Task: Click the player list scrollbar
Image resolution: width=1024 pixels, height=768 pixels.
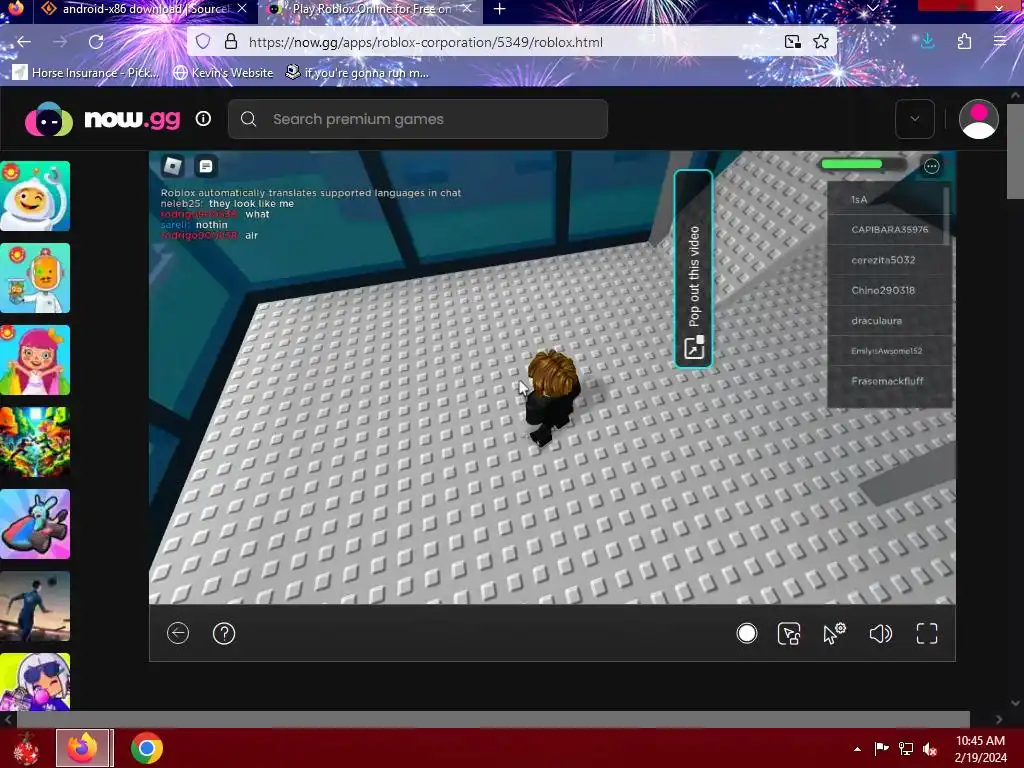Action: 947,216
